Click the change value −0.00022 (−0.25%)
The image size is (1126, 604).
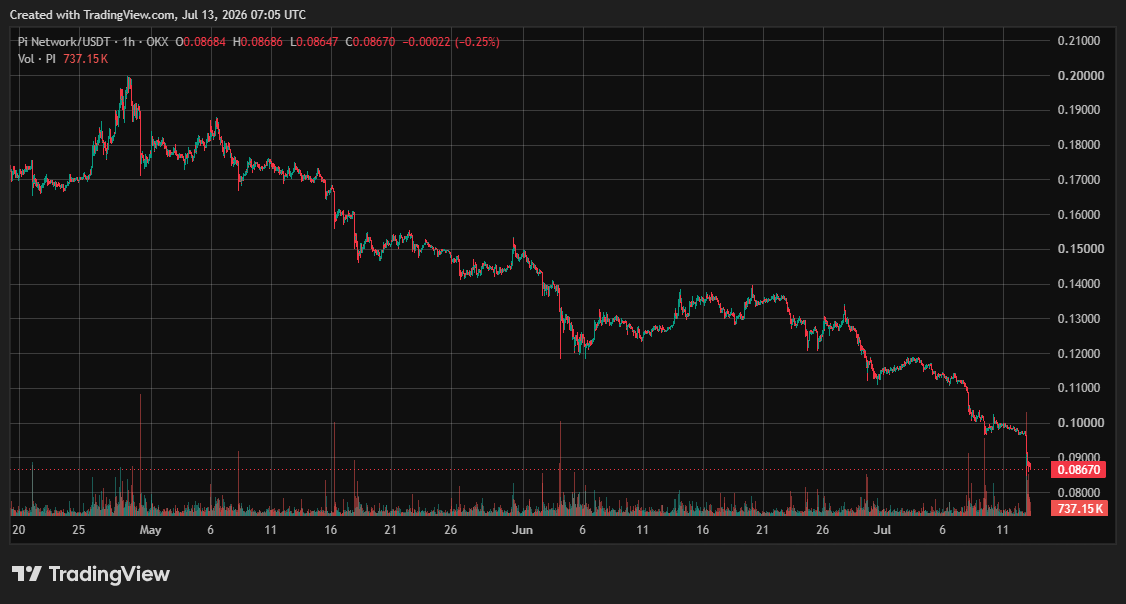pos(451,42)
